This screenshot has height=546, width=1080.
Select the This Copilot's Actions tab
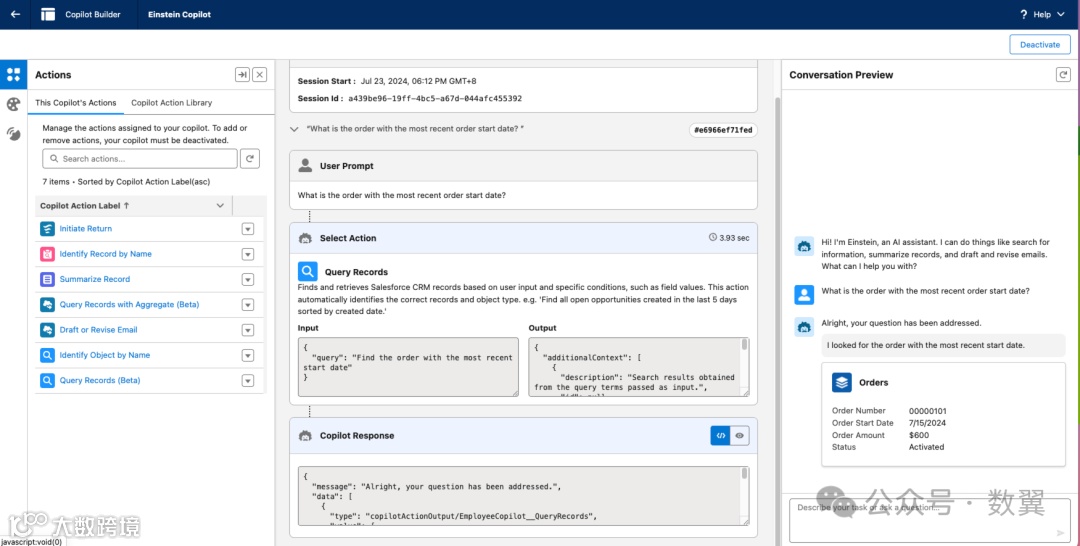click(x=76, y=103)
